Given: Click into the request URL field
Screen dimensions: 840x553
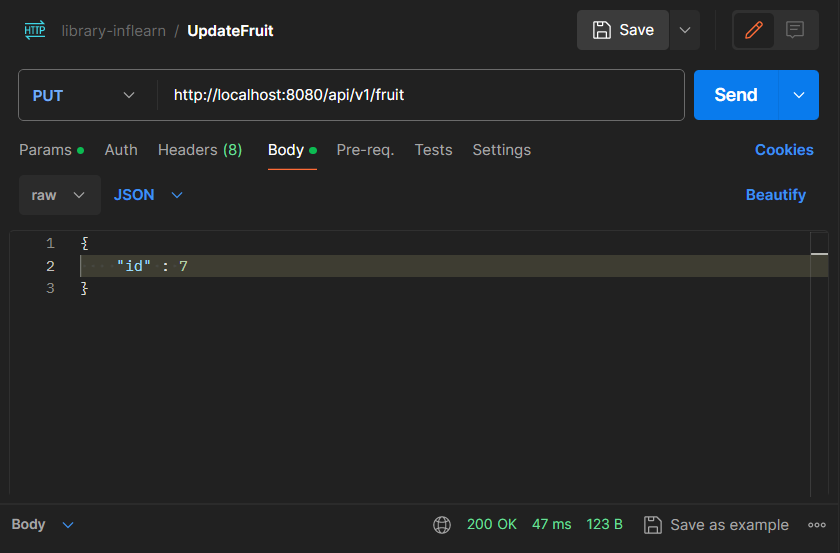Looking at the screenshot, I should pyautogui.click(x=421, y=95).
